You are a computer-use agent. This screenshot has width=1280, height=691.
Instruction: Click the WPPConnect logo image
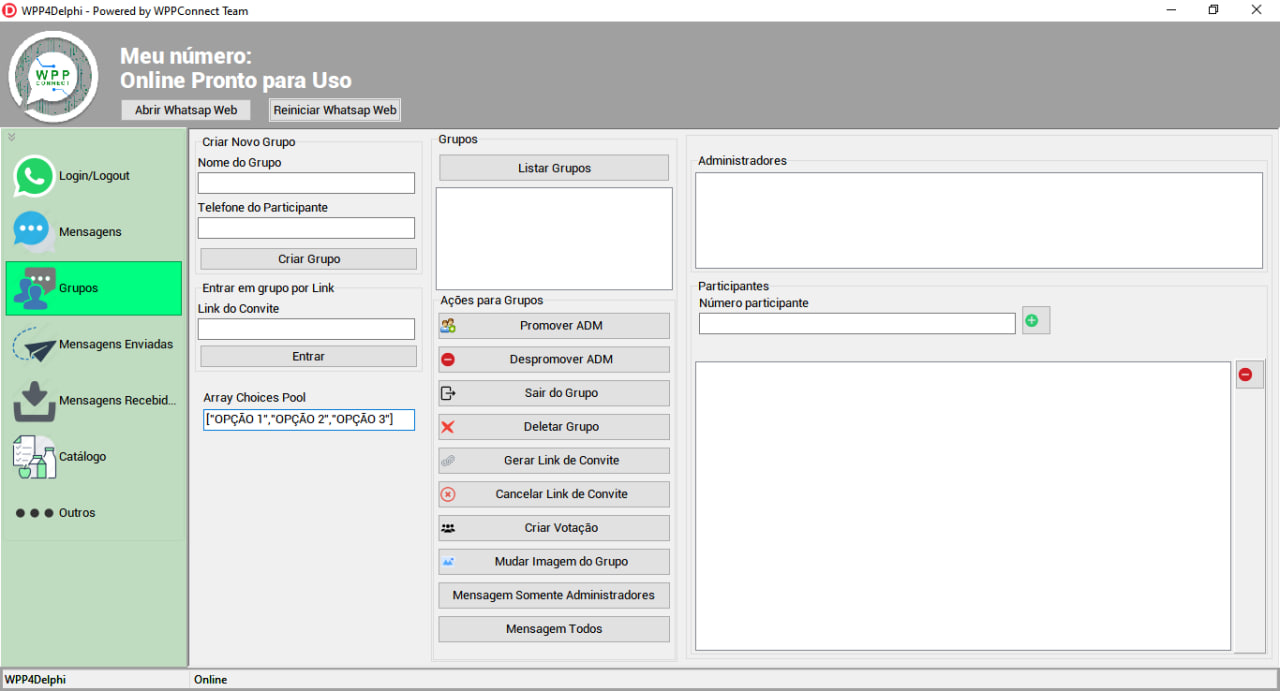53,77
